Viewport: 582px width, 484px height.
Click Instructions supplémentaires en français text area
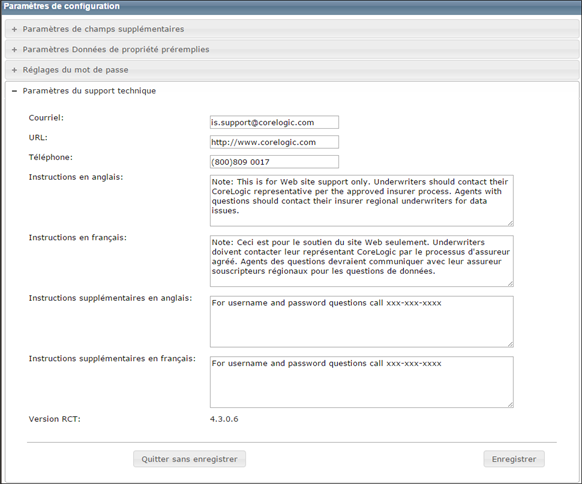tap(362, 382)
